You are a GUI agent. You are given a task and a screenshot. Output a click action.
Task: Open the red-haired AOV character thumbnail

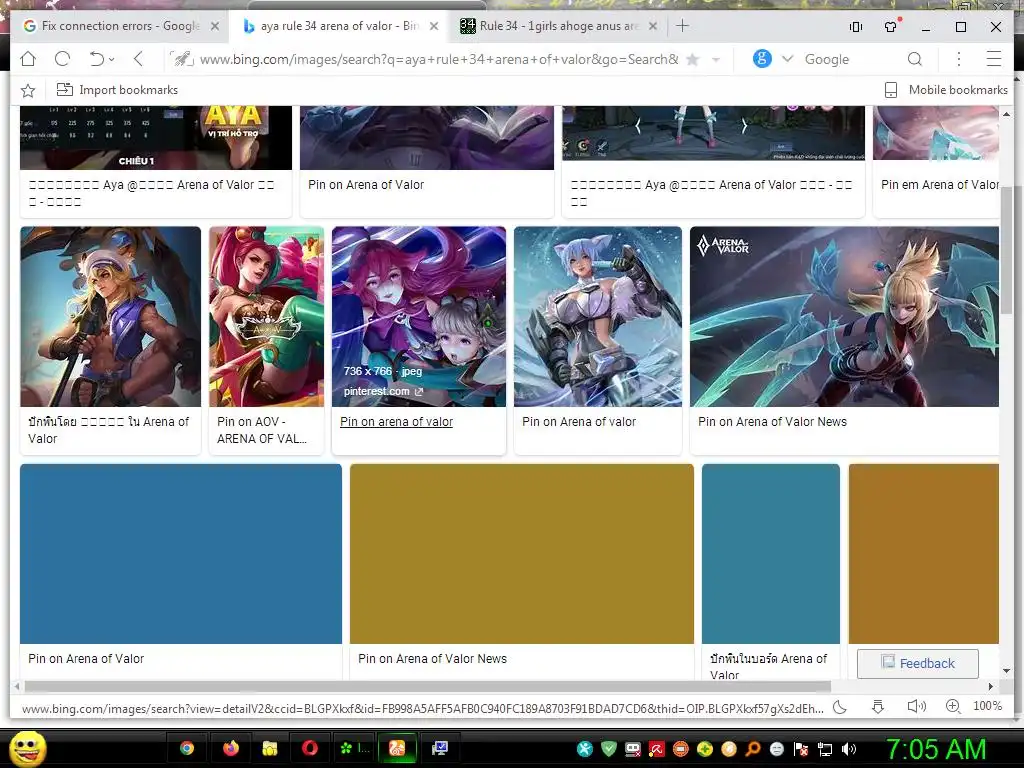[x=266, y=317]
